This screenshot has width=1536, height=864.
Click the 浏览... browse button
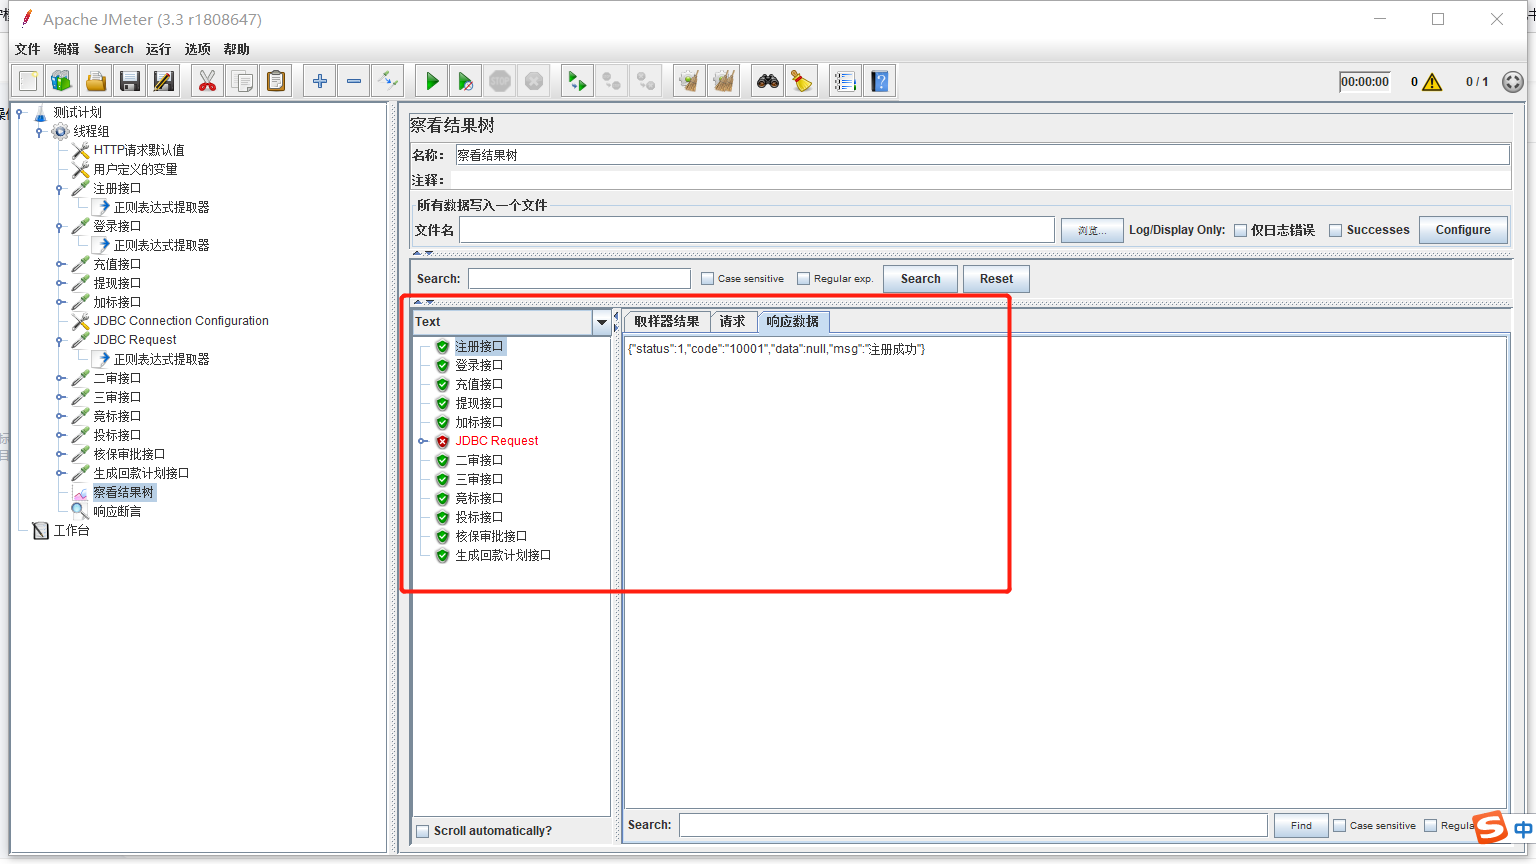click(1092, 231)
